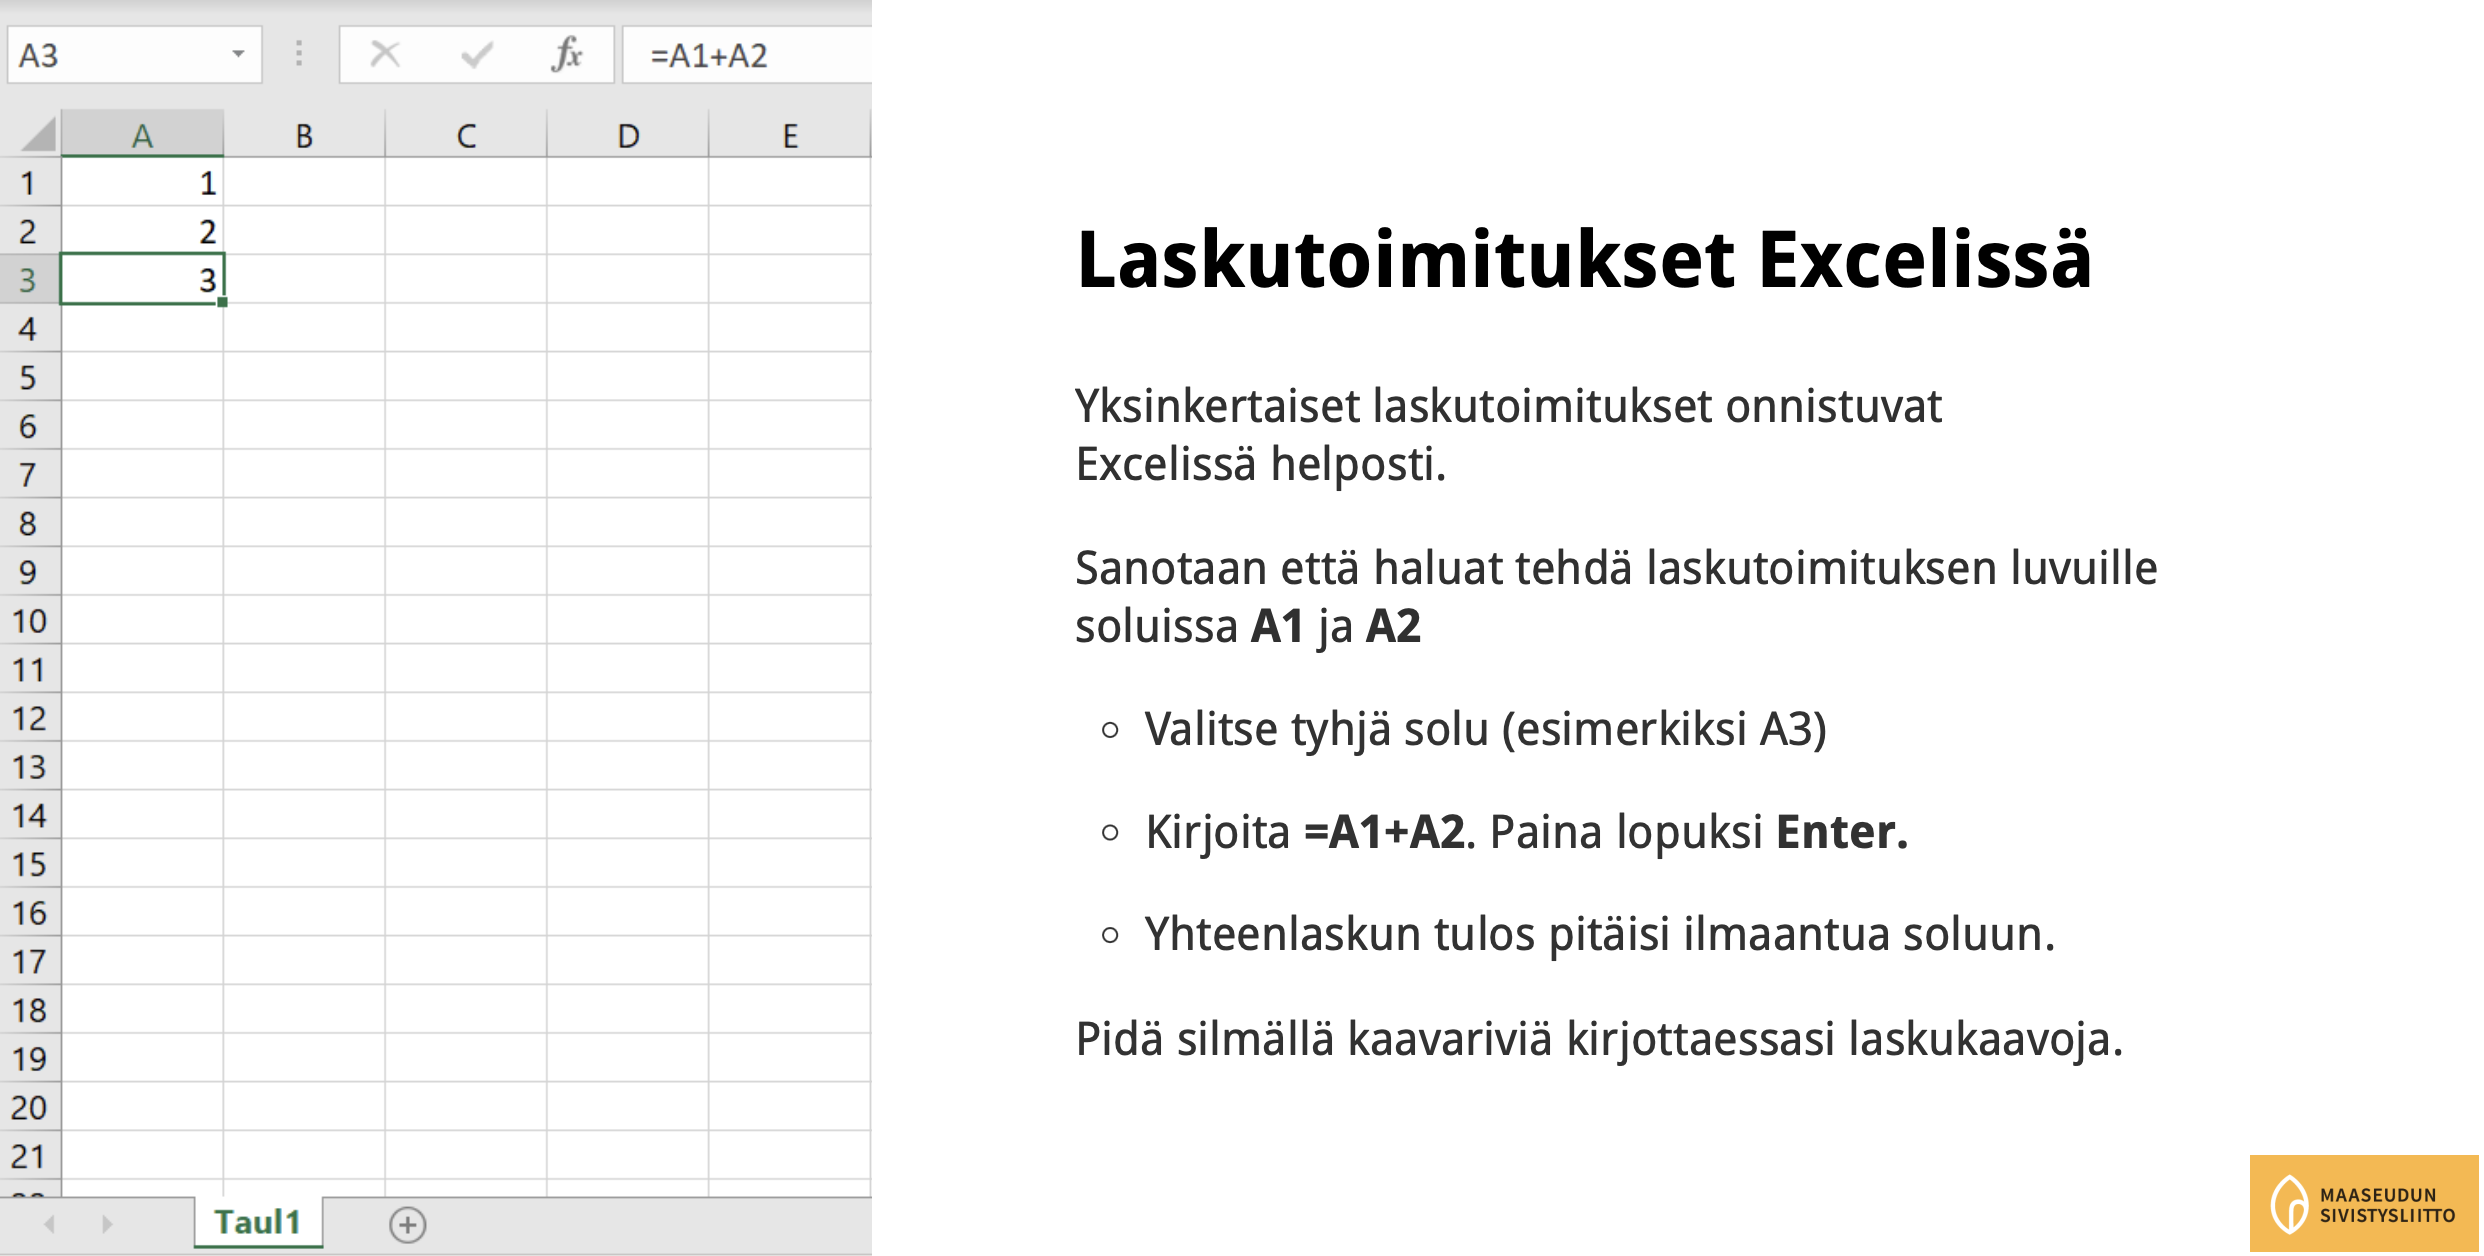
Task: Click the Name Box showing A3
Action: click(134, 55)
